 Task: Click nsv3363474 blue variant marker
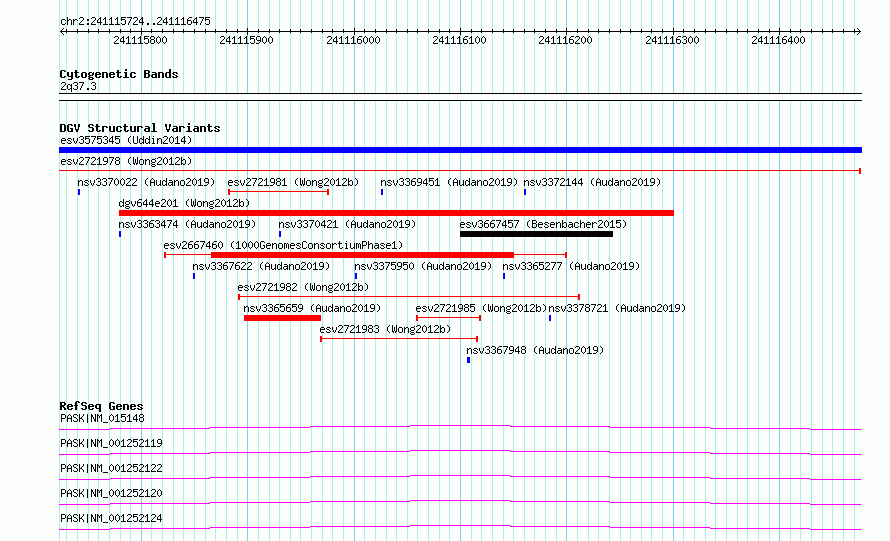120,234
